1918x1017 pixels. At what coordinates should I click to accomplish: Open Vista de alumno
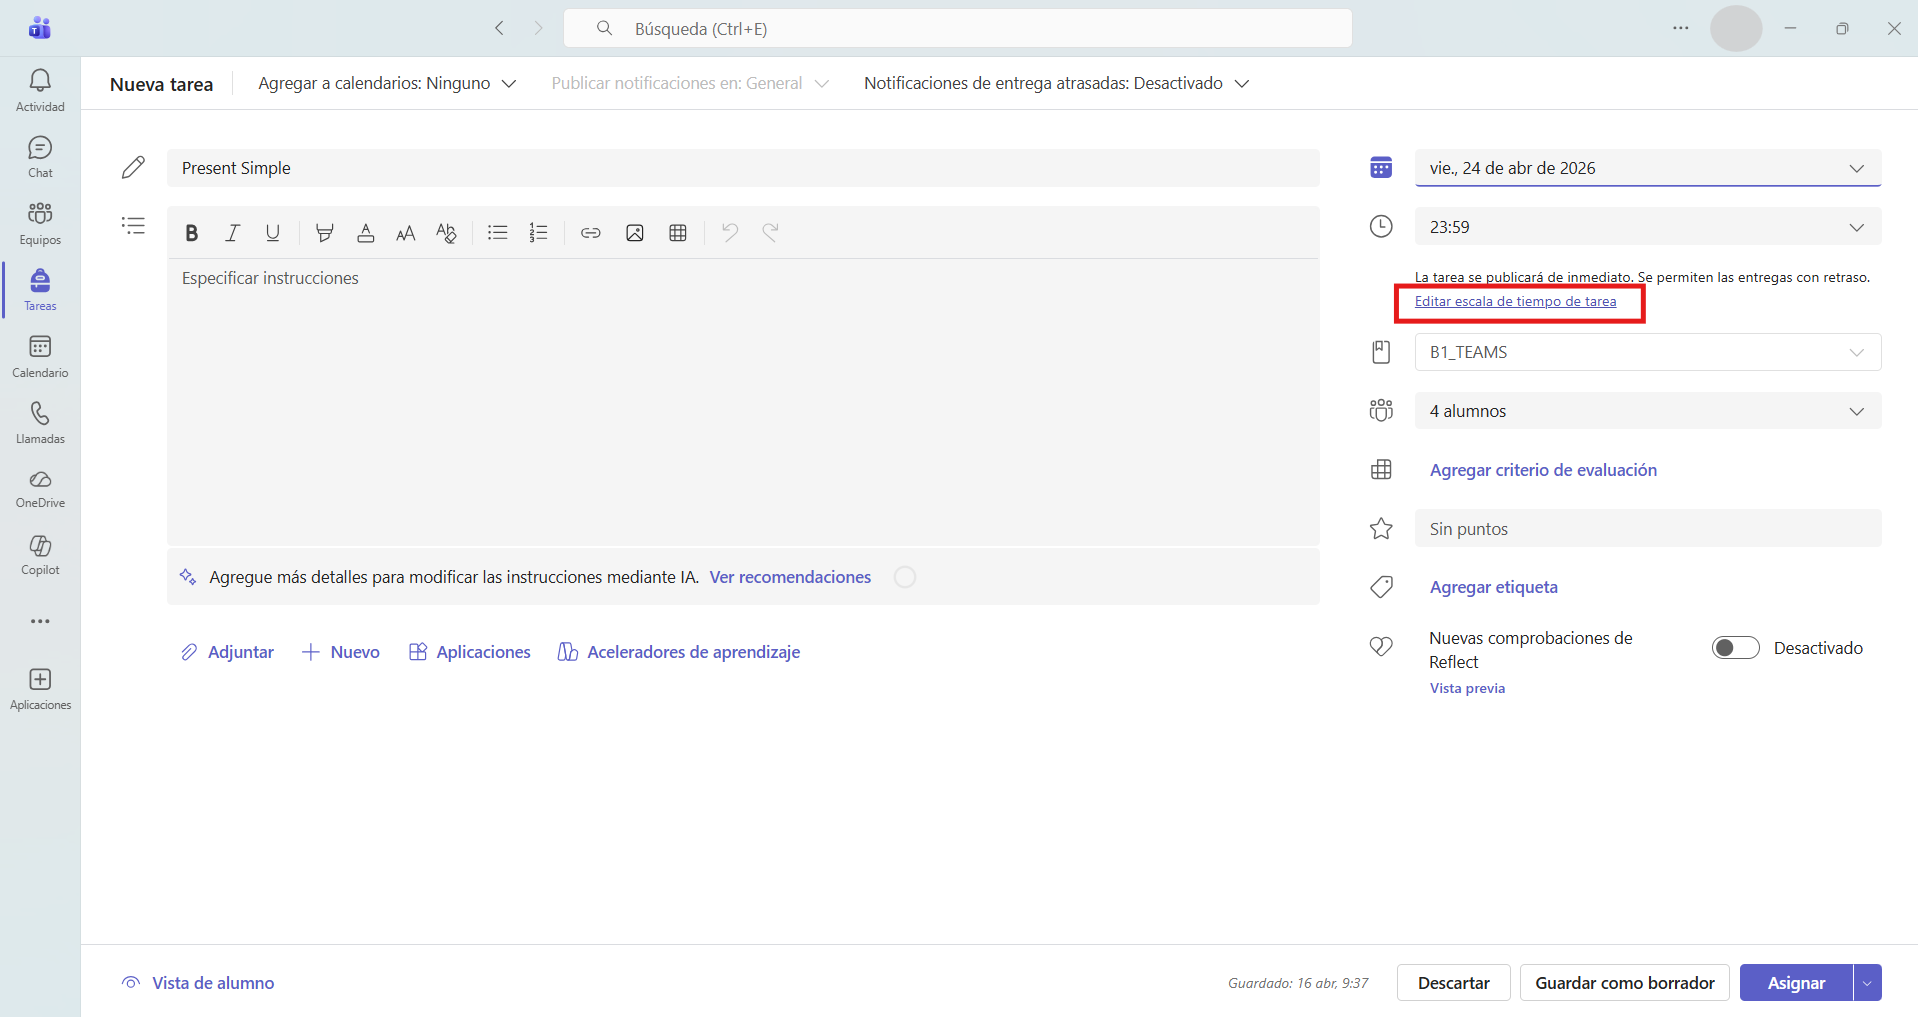coord(198,983)
